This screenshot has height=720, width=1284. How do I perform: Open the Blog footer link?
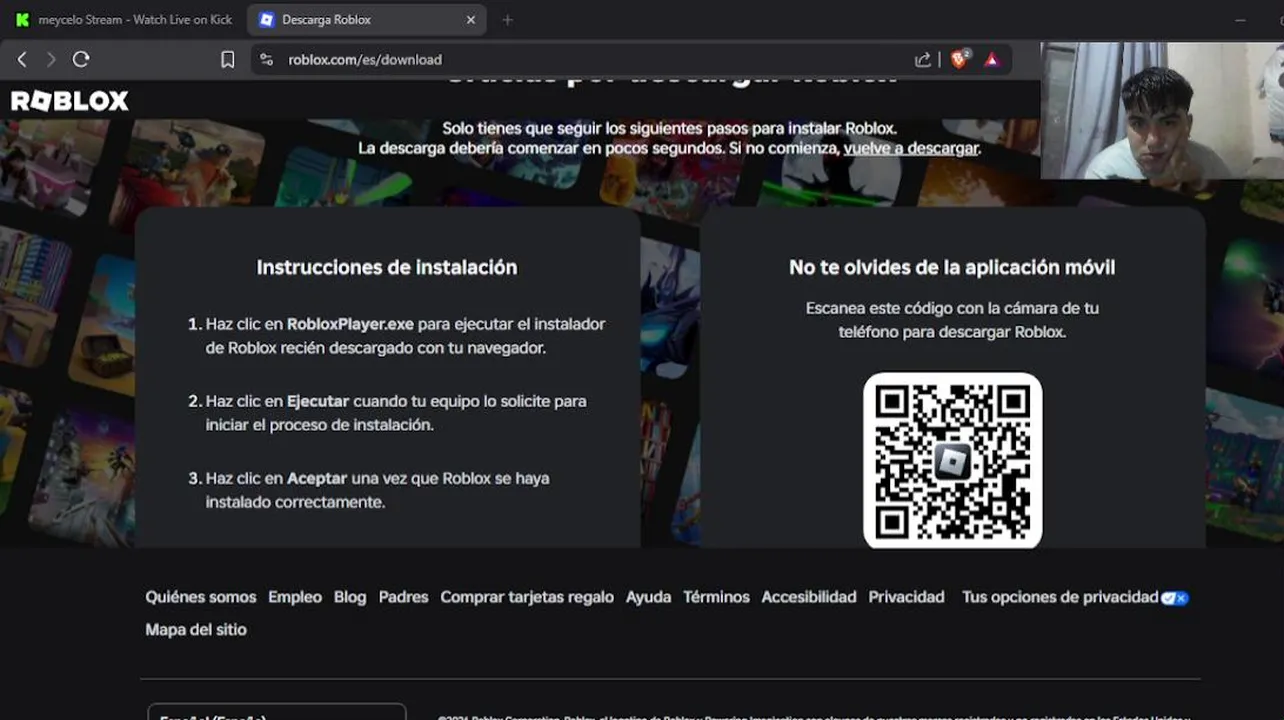click(x=350, y=597)
